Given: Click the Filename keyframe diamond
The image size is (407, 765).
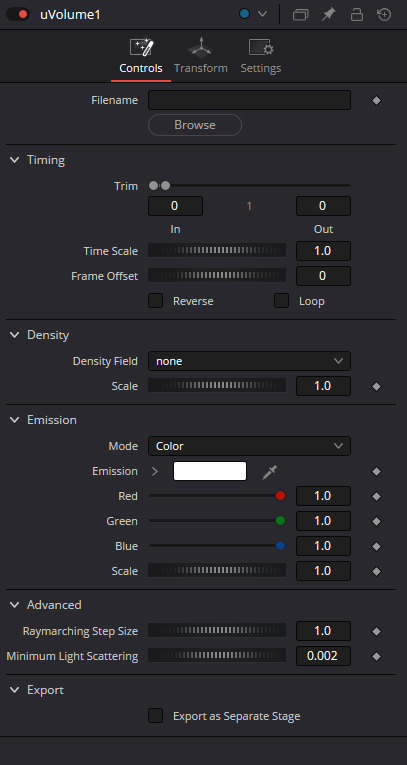Looking at the screenshot, I should tap(376, 101).
